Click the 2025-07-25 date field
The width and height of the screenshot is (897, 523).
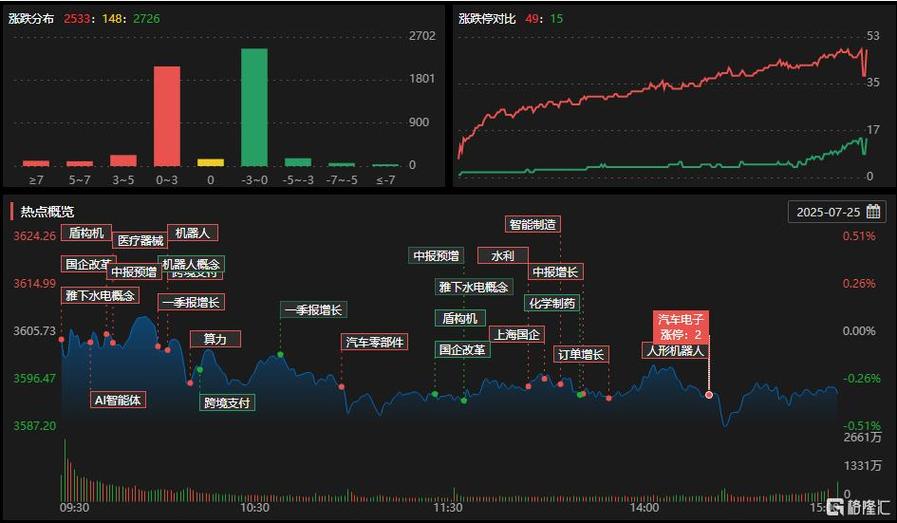click(x=828, y=212)
